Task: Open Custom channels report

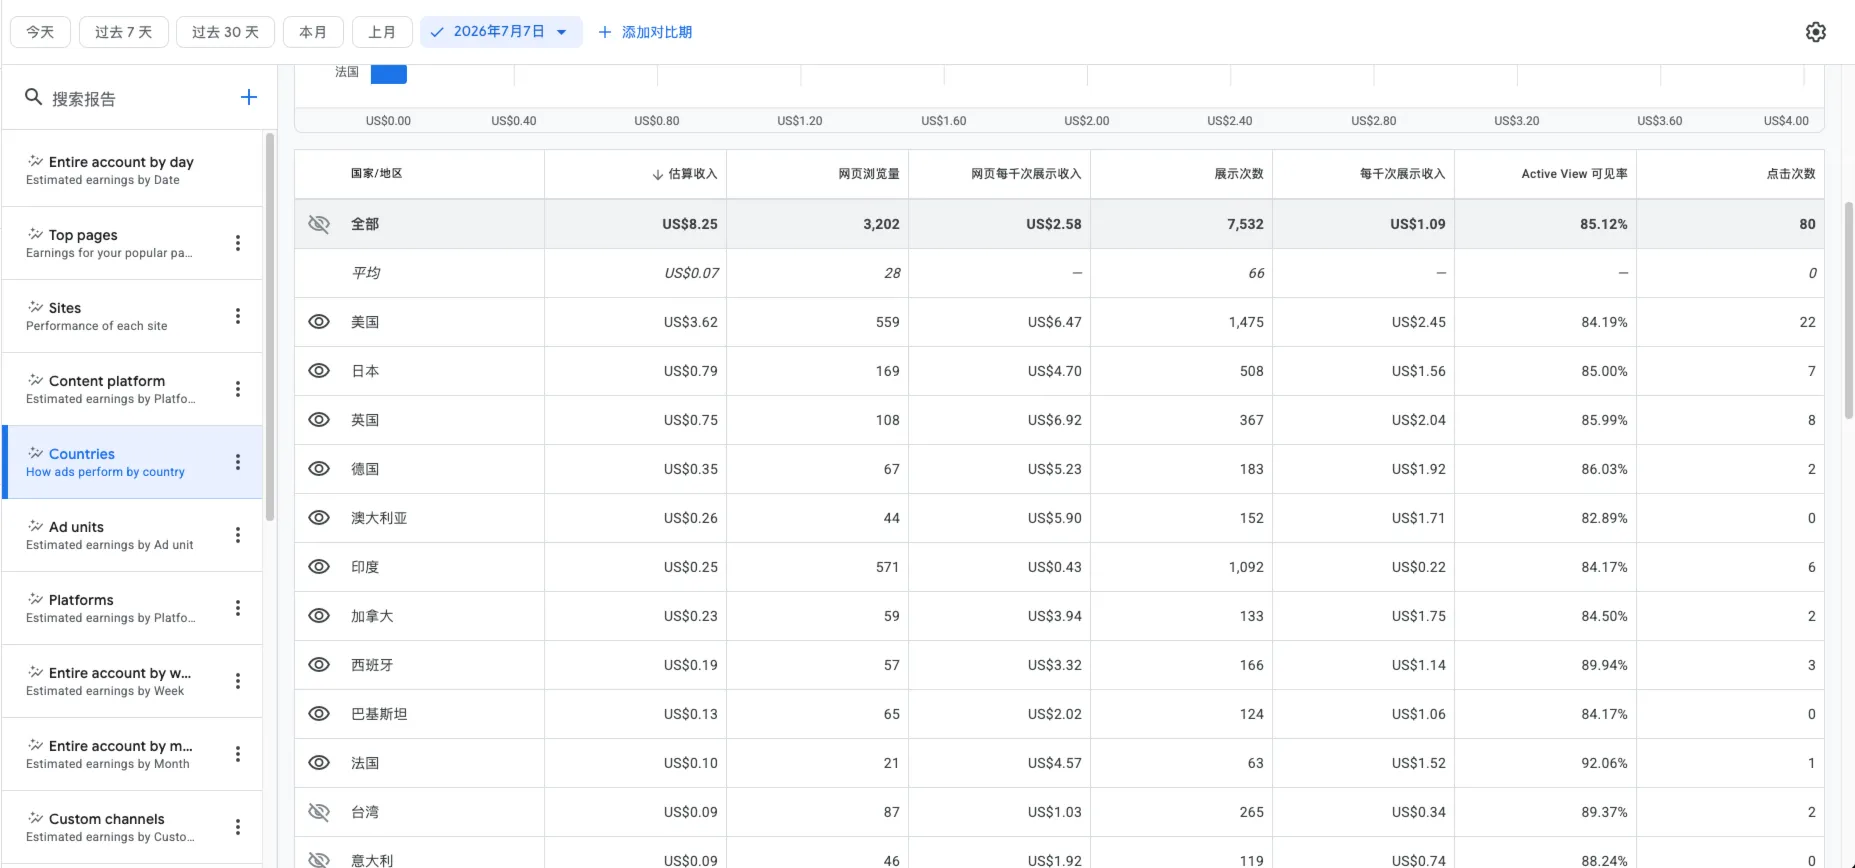Action: (x=132, y=827)
